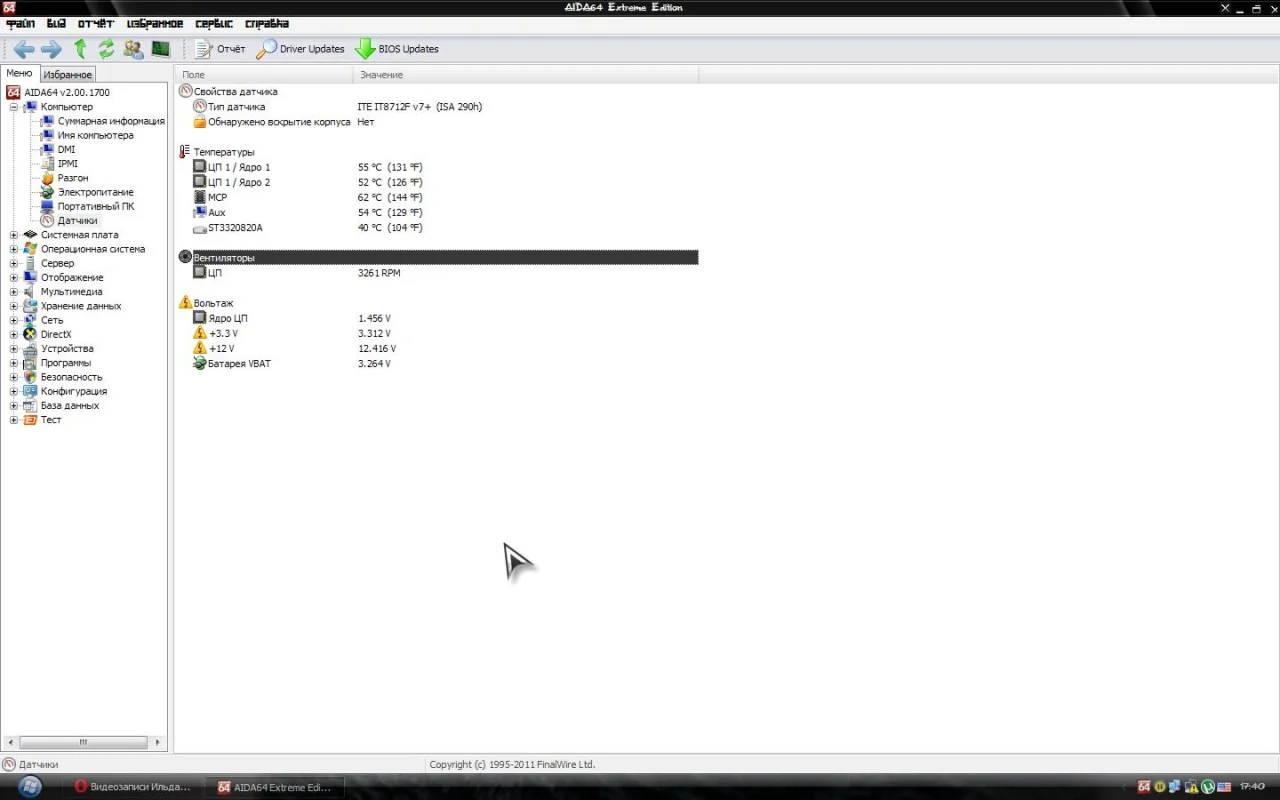
Task: Select the ST3320820A drive temperature row
Action: (x=438, y=228)
